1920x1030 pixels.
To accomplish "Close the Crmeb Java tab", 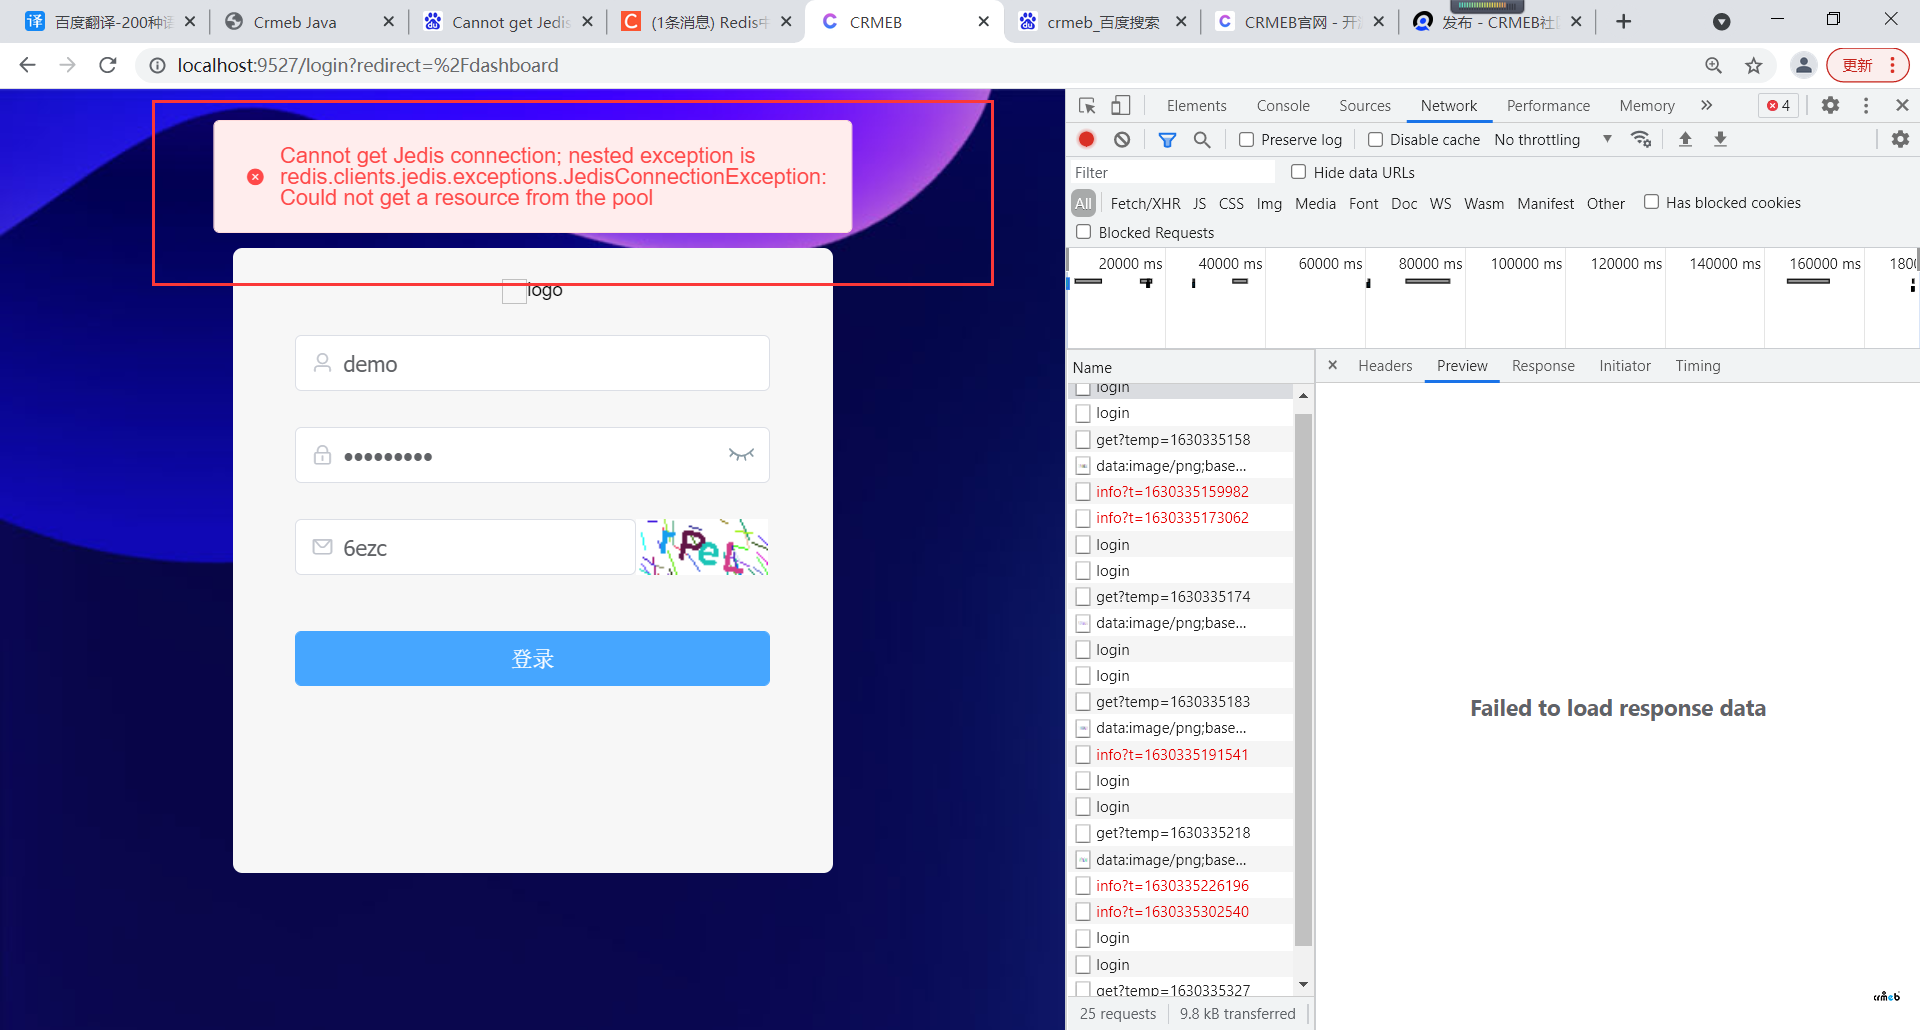I will (389, 21).
